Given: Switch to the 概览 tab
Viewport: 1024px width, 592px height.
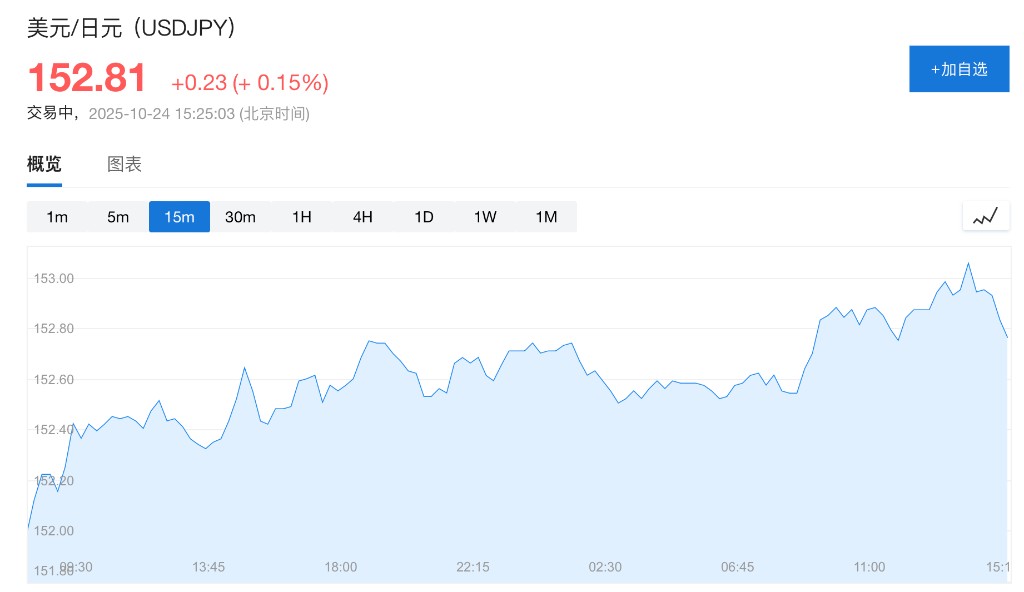Looking at the screenshot, I should click(x=44, y=165).
